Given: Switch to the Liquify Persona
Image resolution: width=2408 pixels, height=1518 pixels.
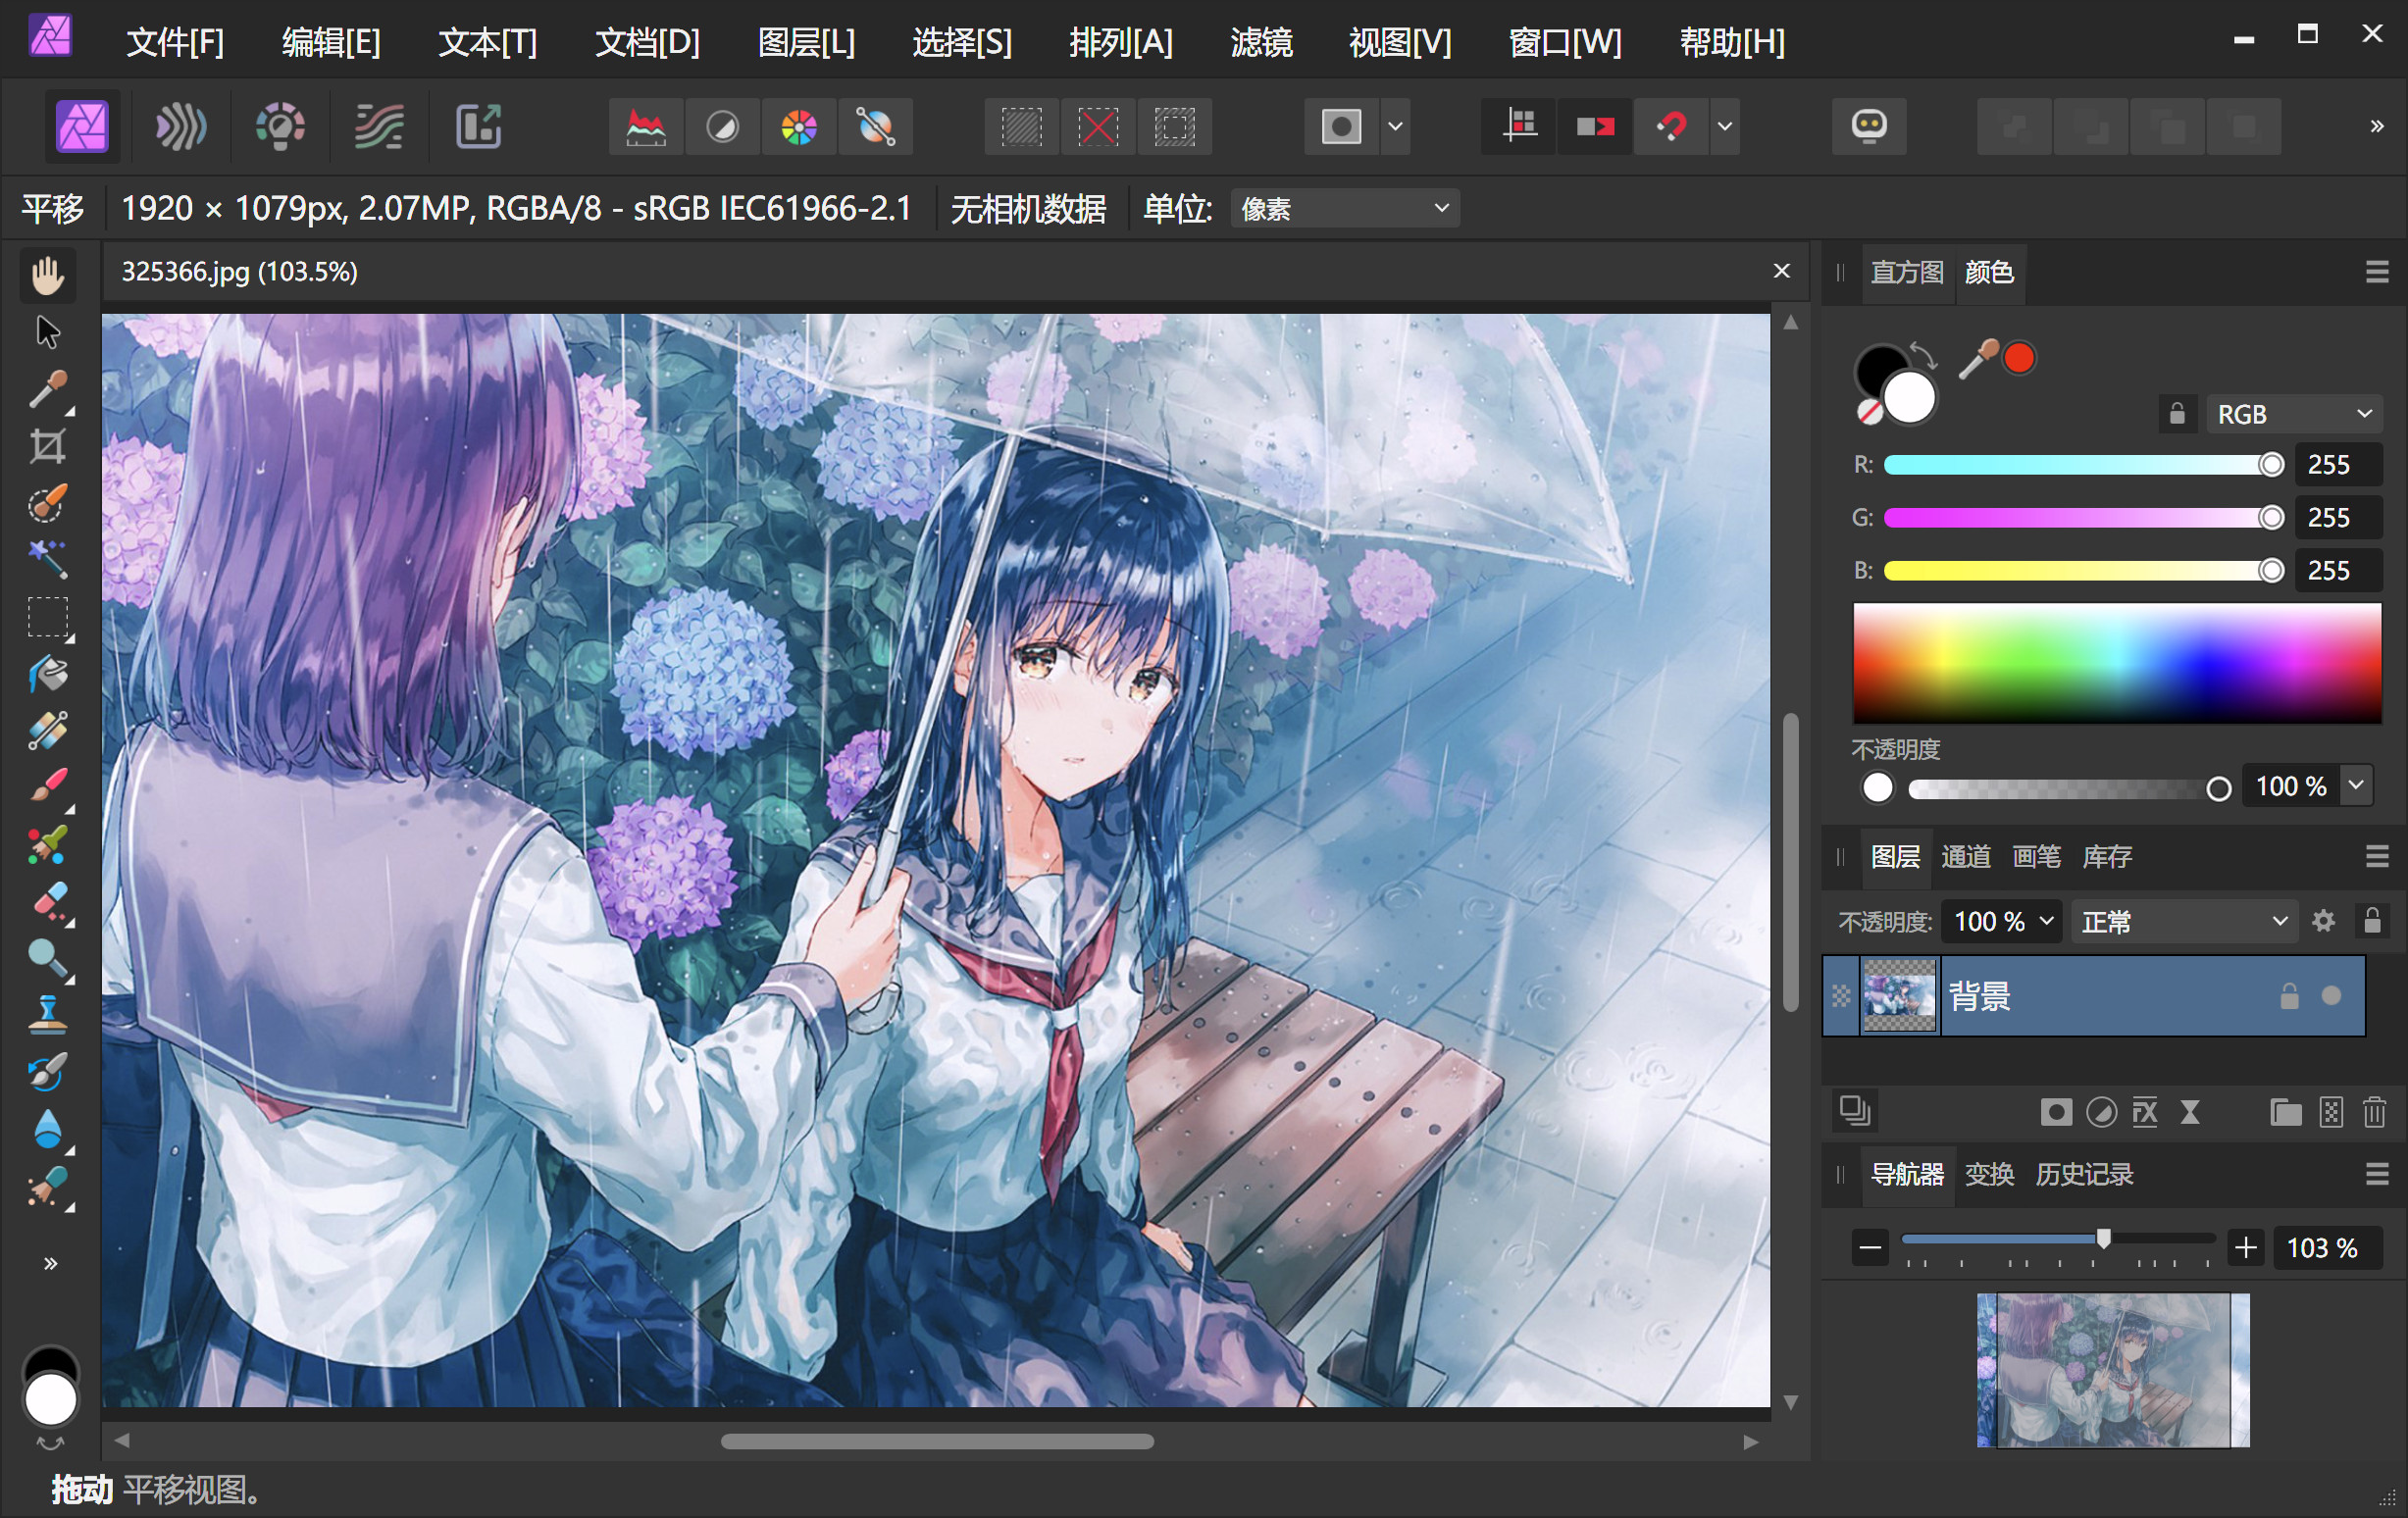Looking at the screenshot, I should point(181,127).
